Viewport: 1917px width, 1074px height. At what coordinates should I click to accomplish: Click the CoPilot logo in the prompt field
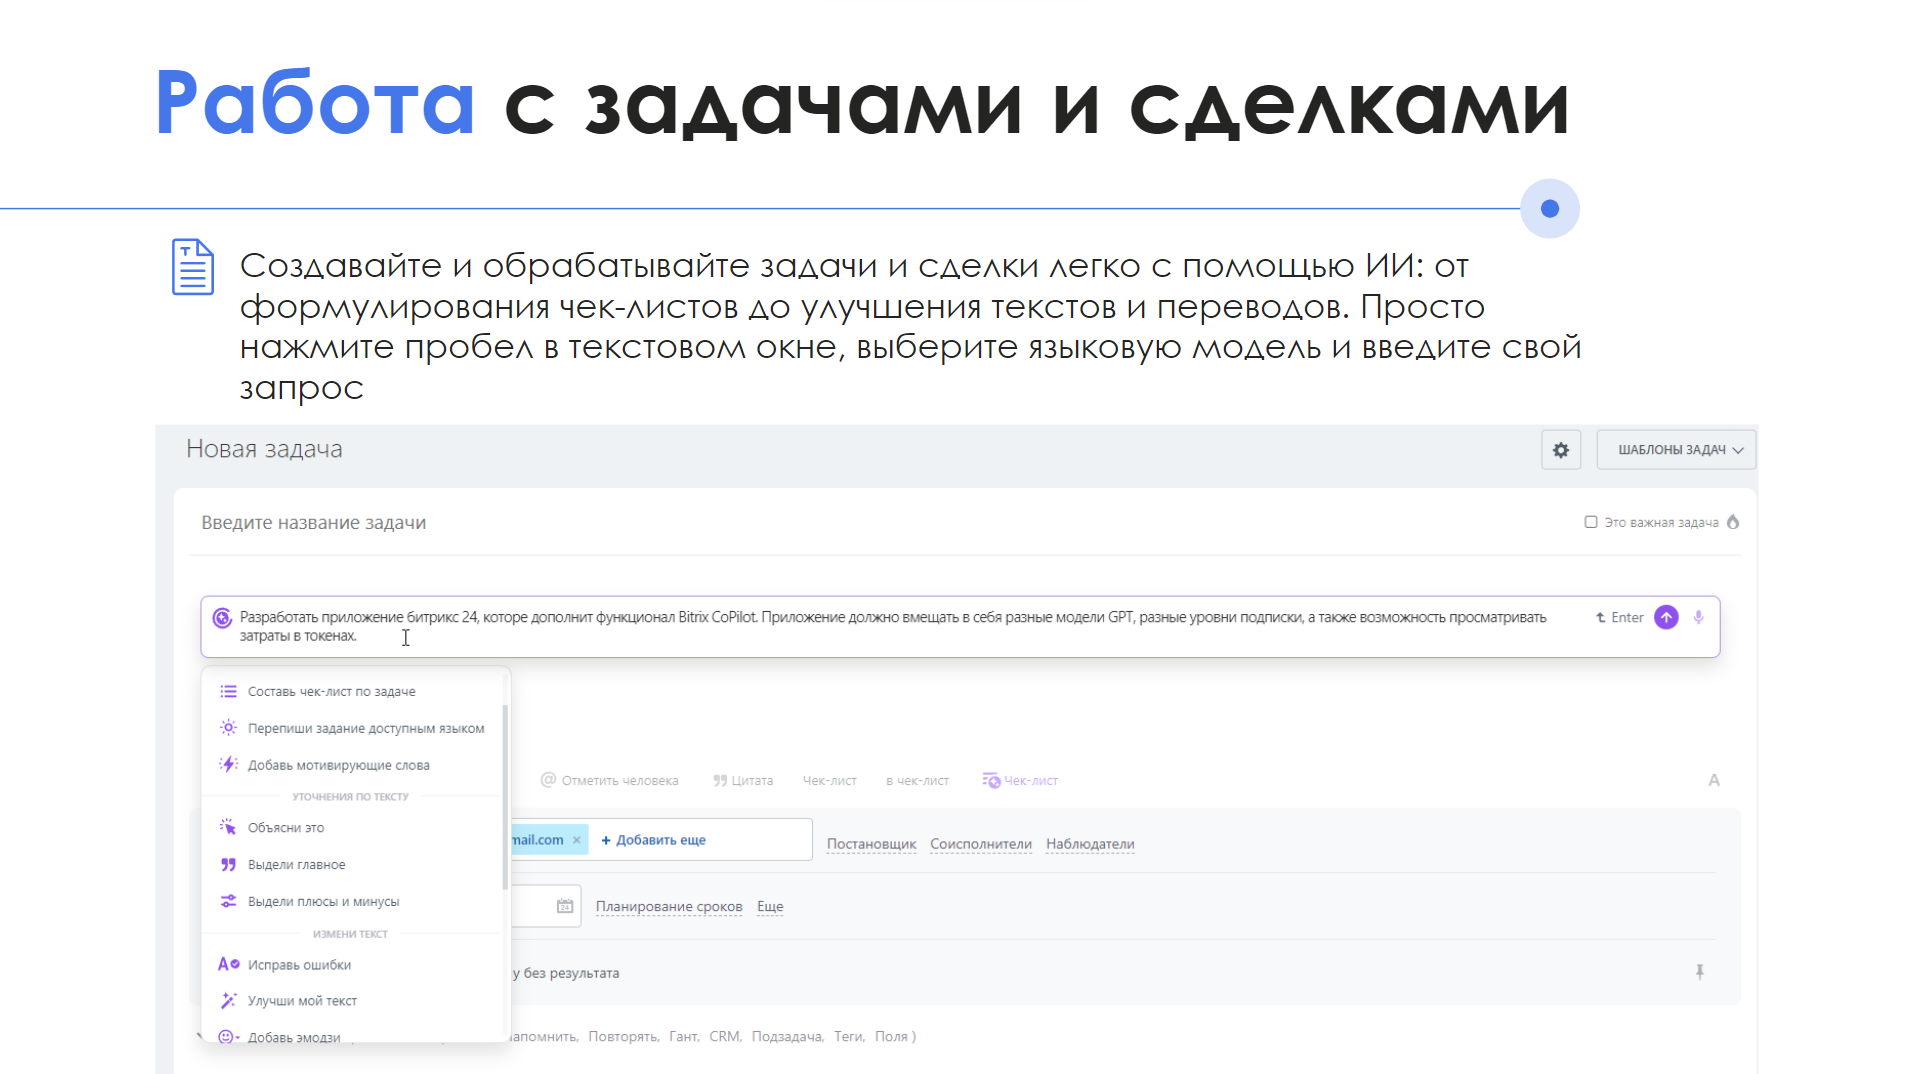(x=222, y=618)
